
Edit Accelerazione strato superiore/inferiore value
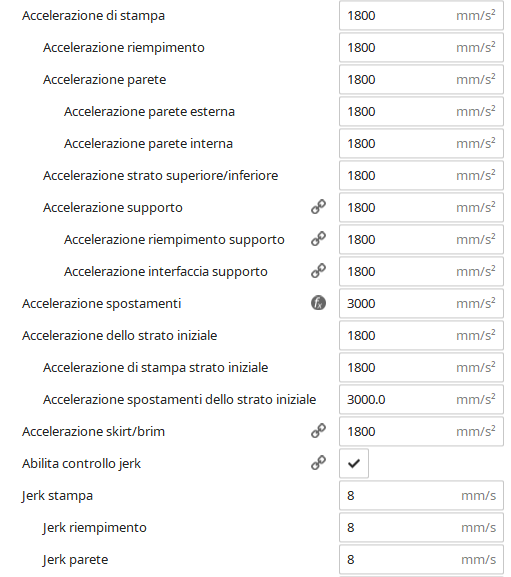[x=421, y=176]
